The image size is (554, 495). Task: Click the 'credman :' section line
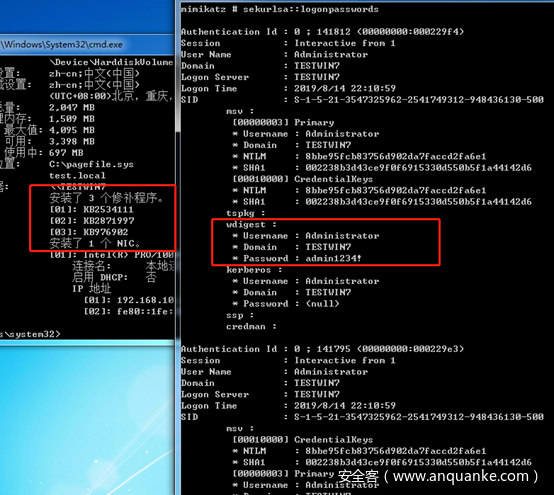[x=251, y=326]
